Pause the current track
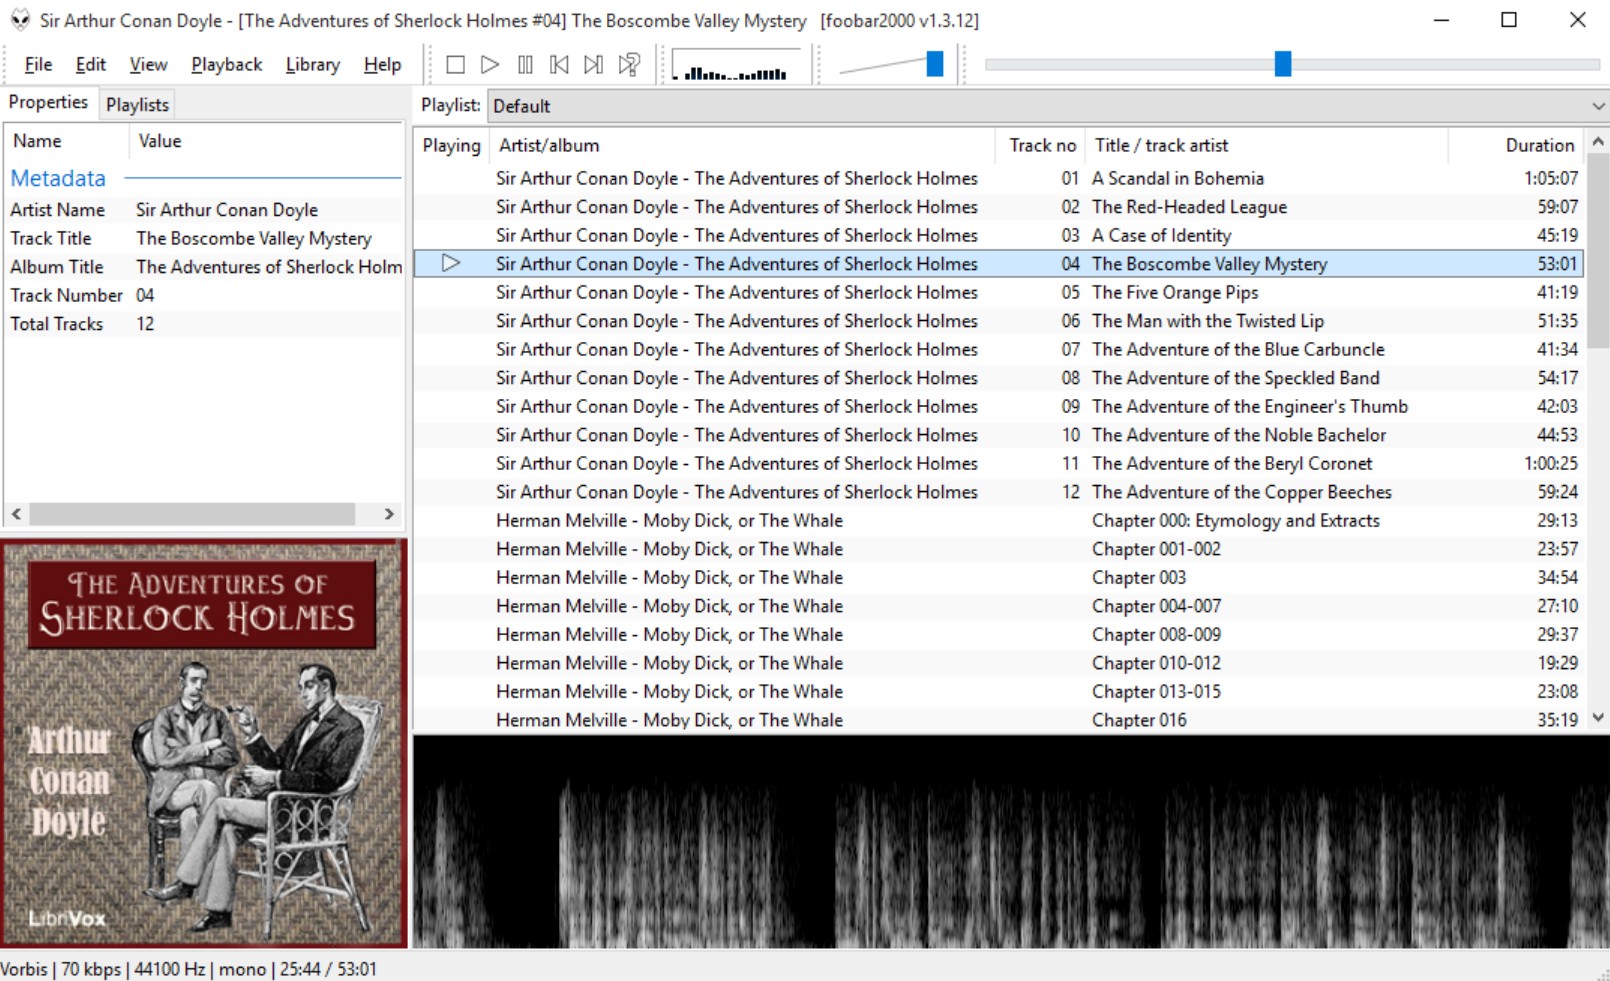1610x981 pixels. pos(523,63)
